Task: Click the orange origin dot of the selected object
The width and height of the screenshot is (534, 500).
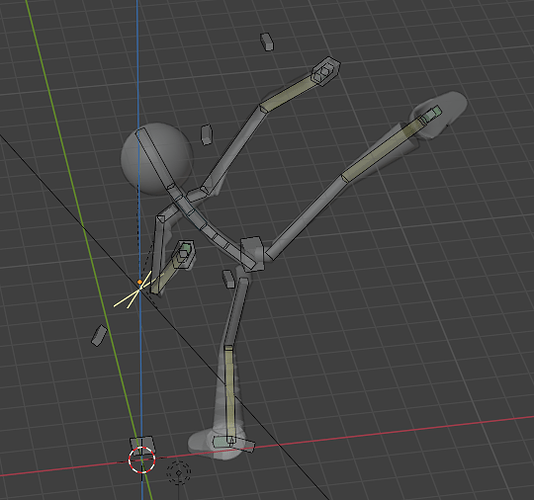Action: click(x=139, y=282)
